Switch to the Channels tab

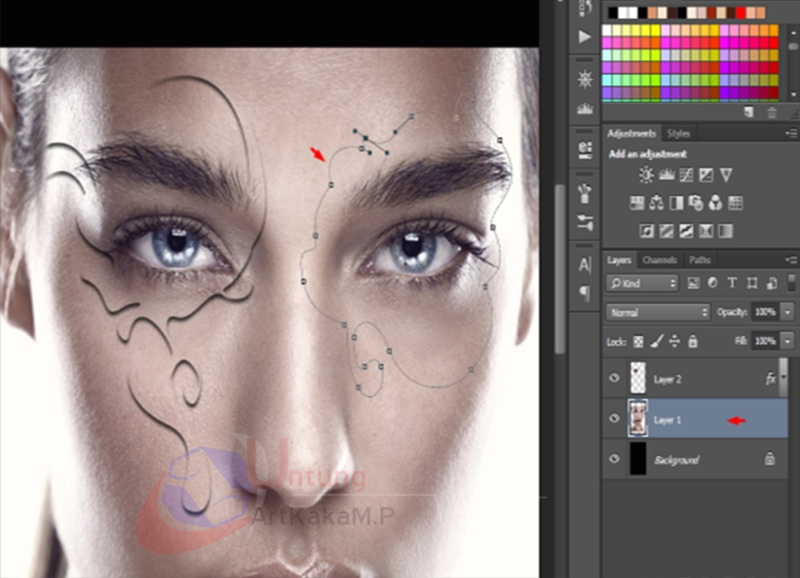tap(660, 260)
